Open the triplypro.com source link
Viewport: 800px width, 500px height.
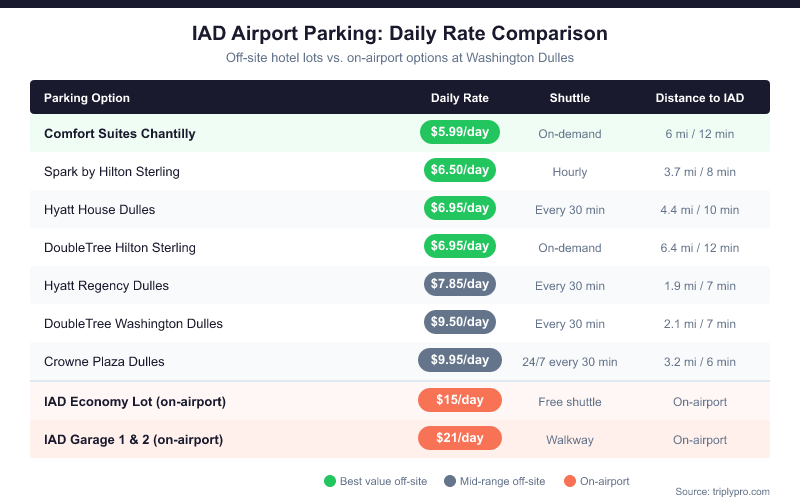[723, 491]
